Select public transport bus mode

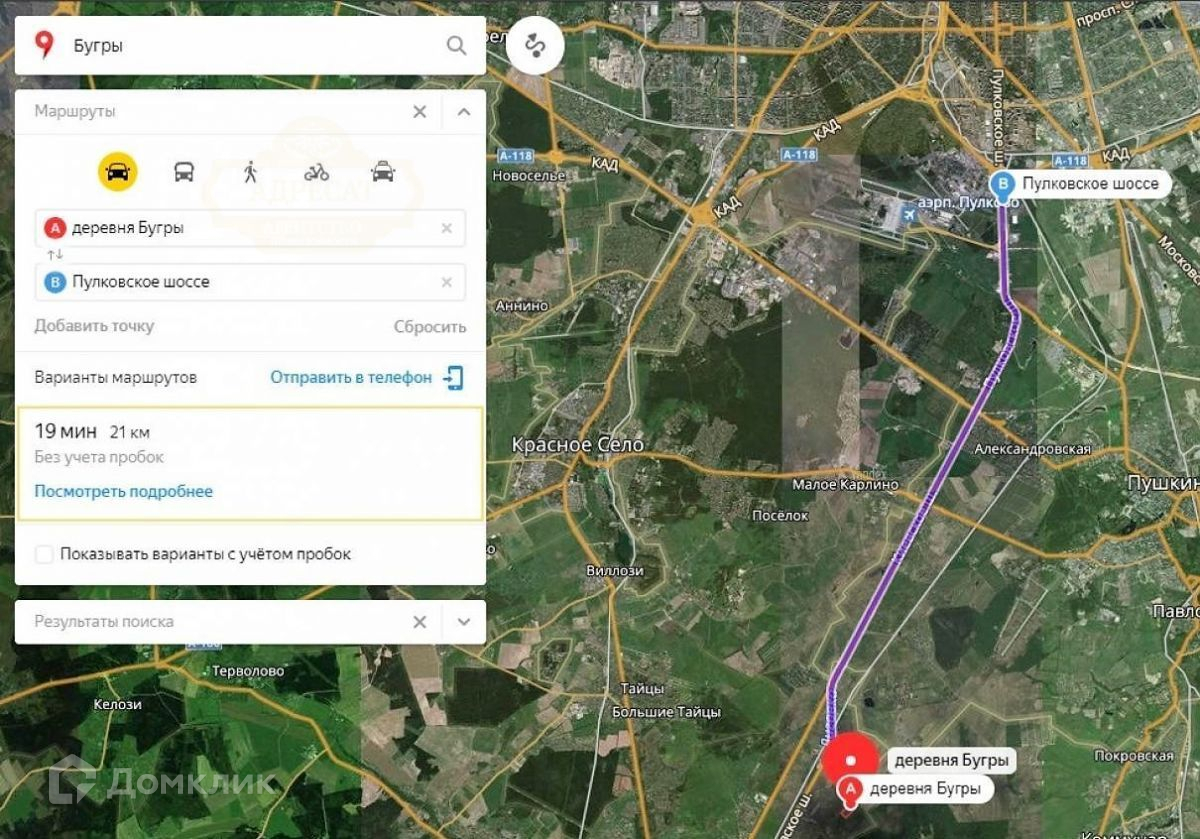(x=184, y=172)
